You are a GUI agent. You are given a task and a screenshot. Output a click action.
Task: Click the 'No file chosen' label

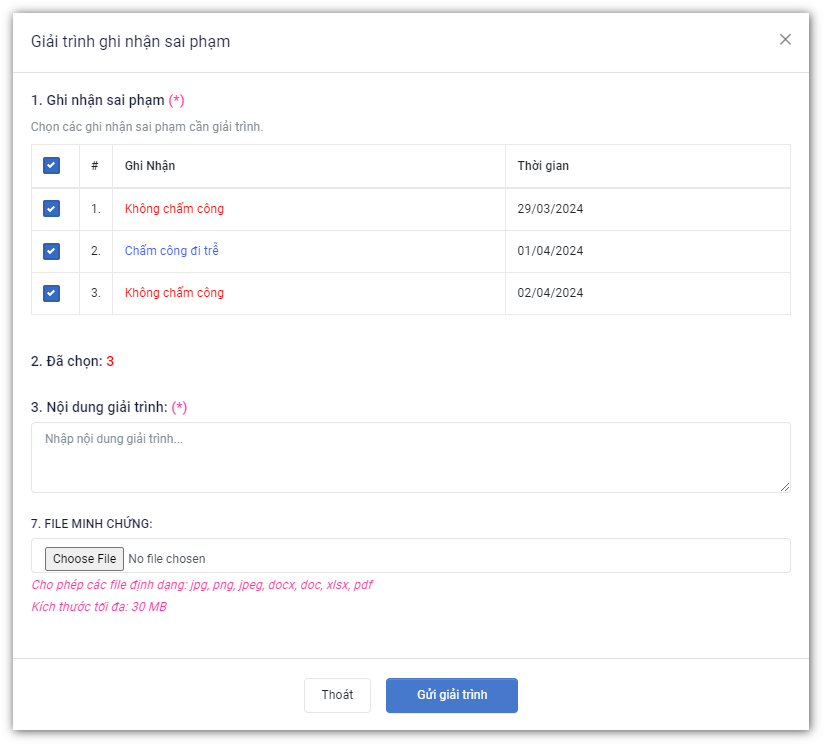[167, 559]
